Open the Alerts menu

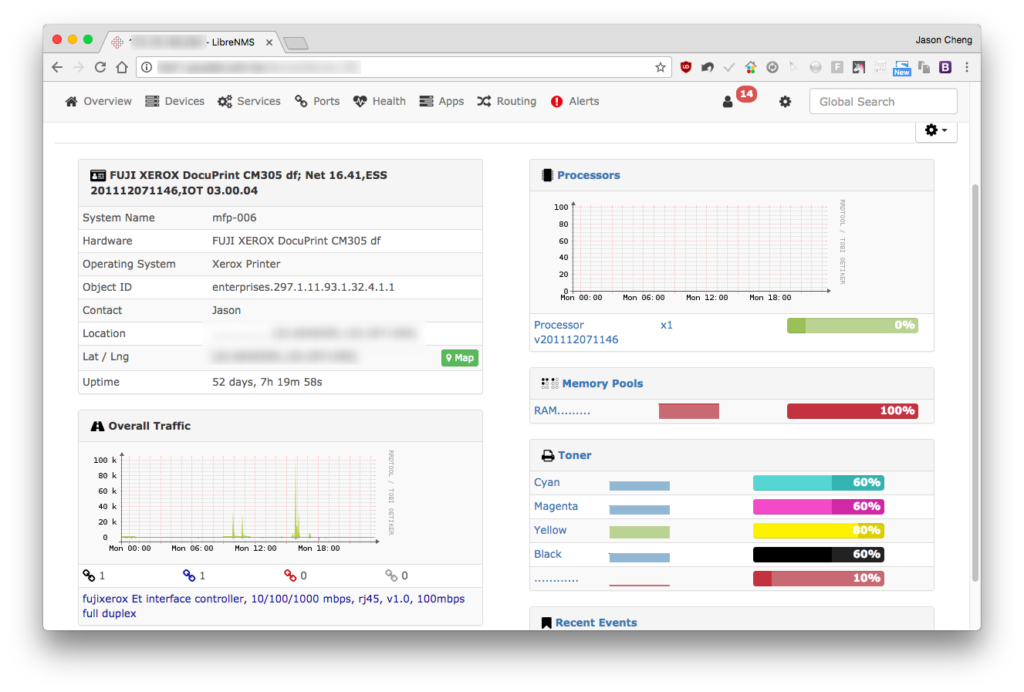(x=575, y=101)
